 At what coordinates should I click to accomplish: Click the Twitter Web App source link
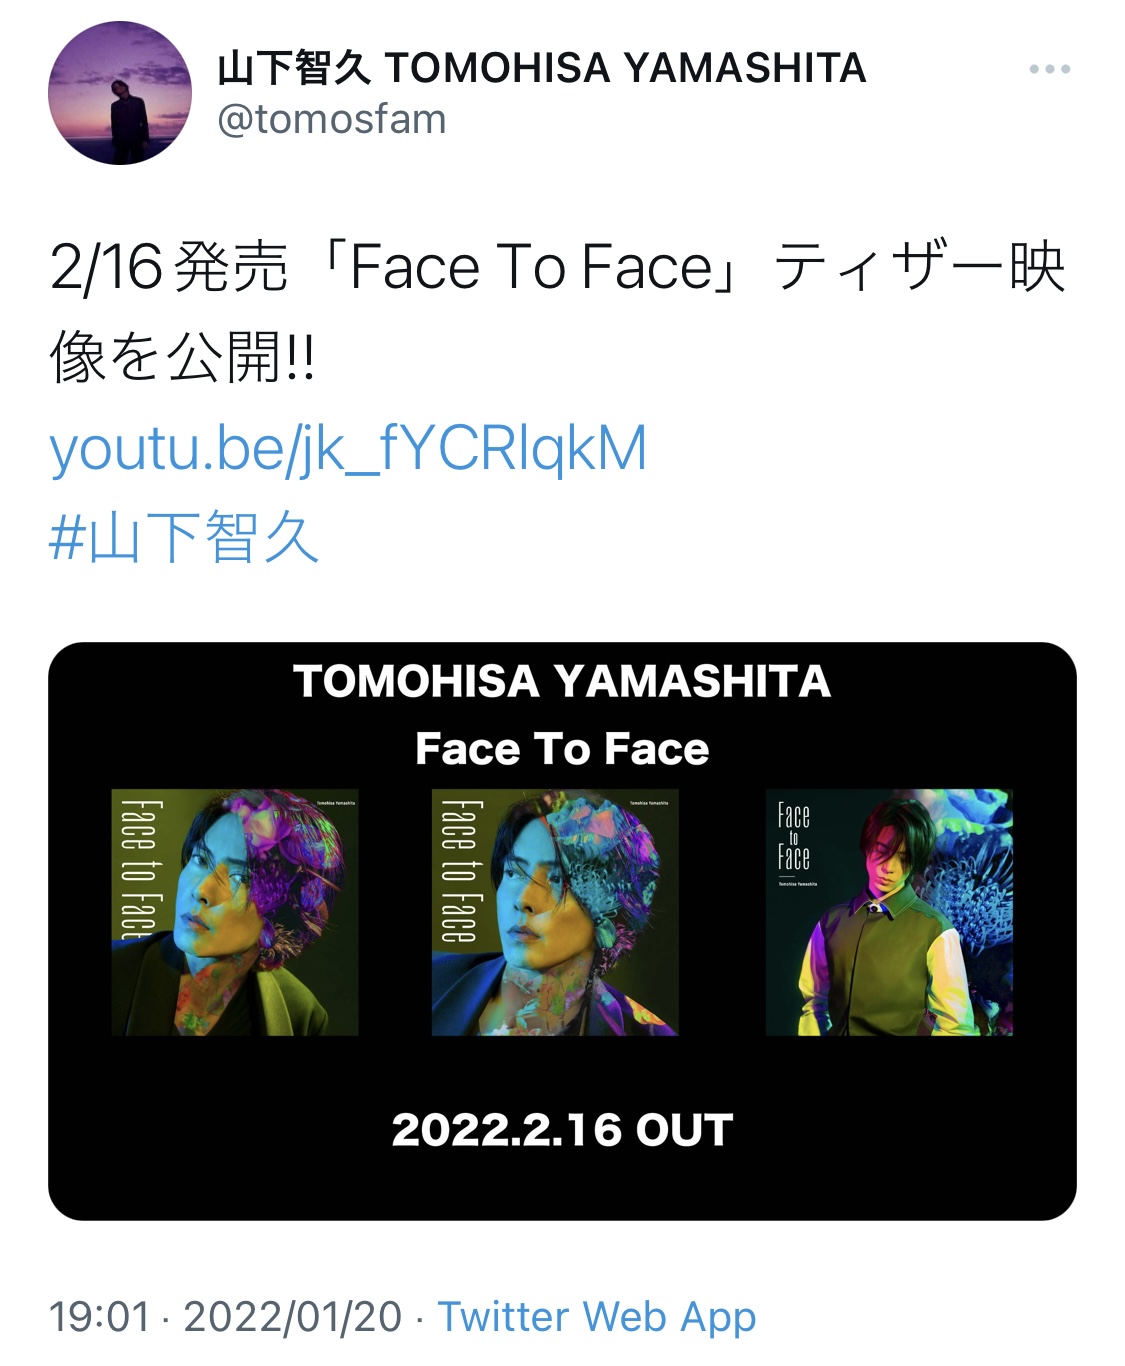[597, 1317]
